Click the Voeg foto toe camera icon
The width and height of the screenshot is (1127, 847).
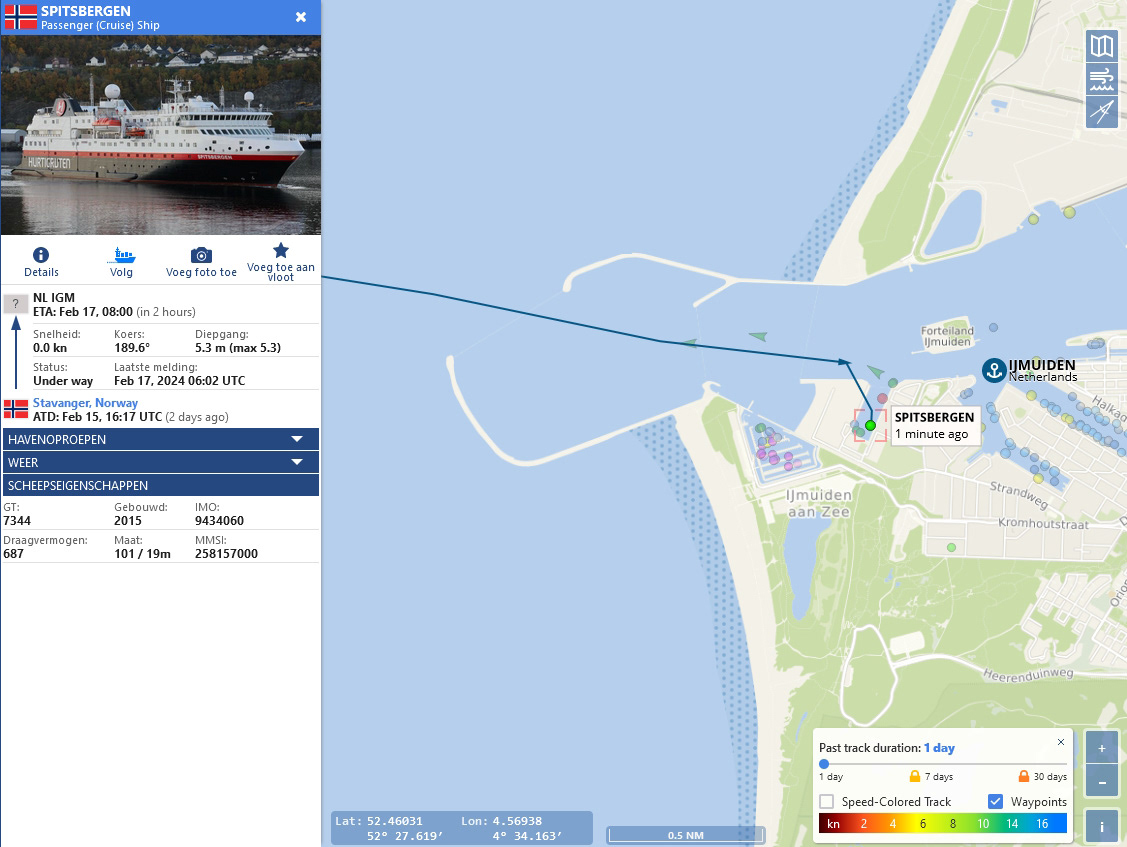pos(201,255)
